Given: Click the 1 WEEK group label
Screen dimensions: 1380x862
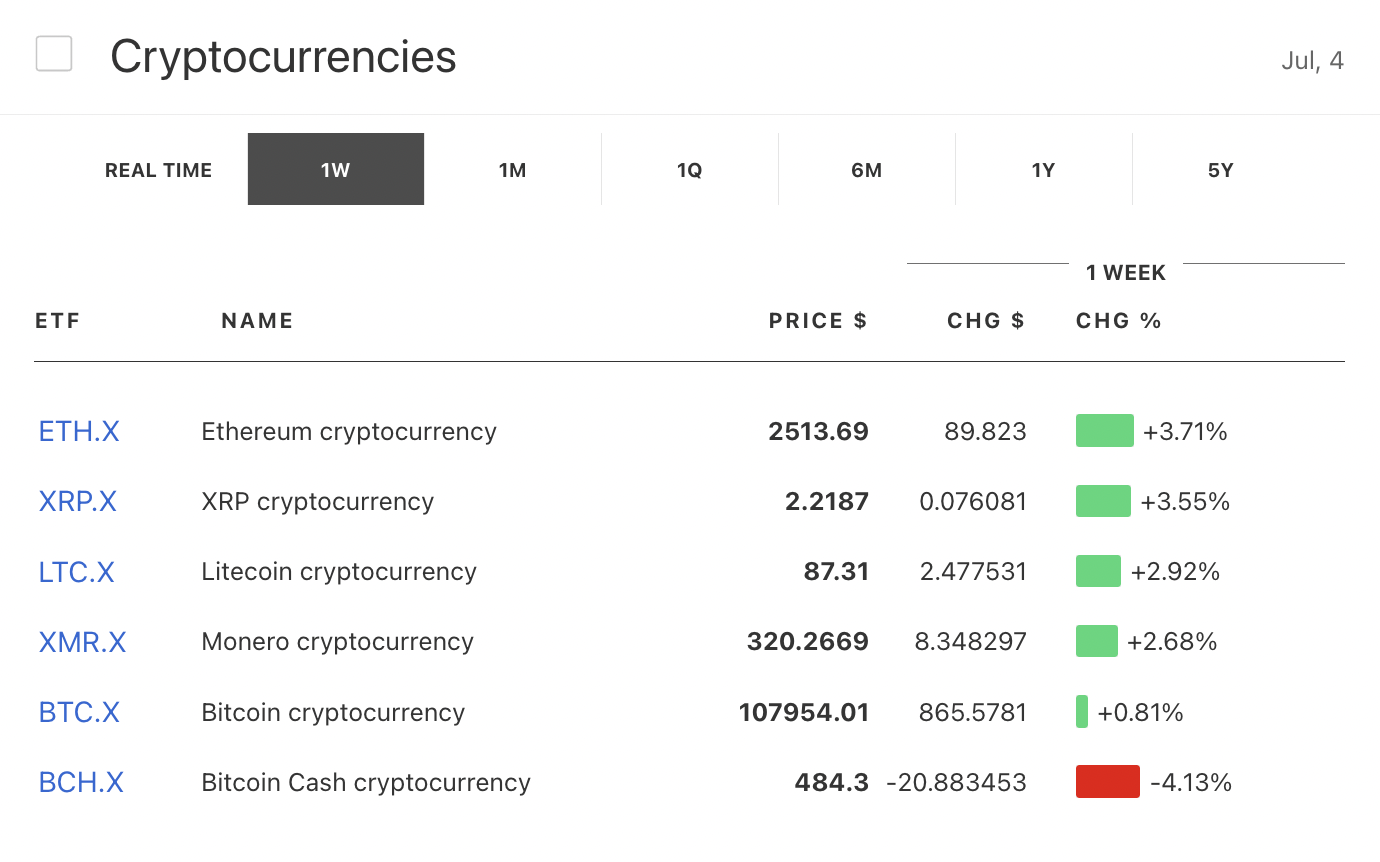Looking at the screenshot, I should coord(1126,272).
